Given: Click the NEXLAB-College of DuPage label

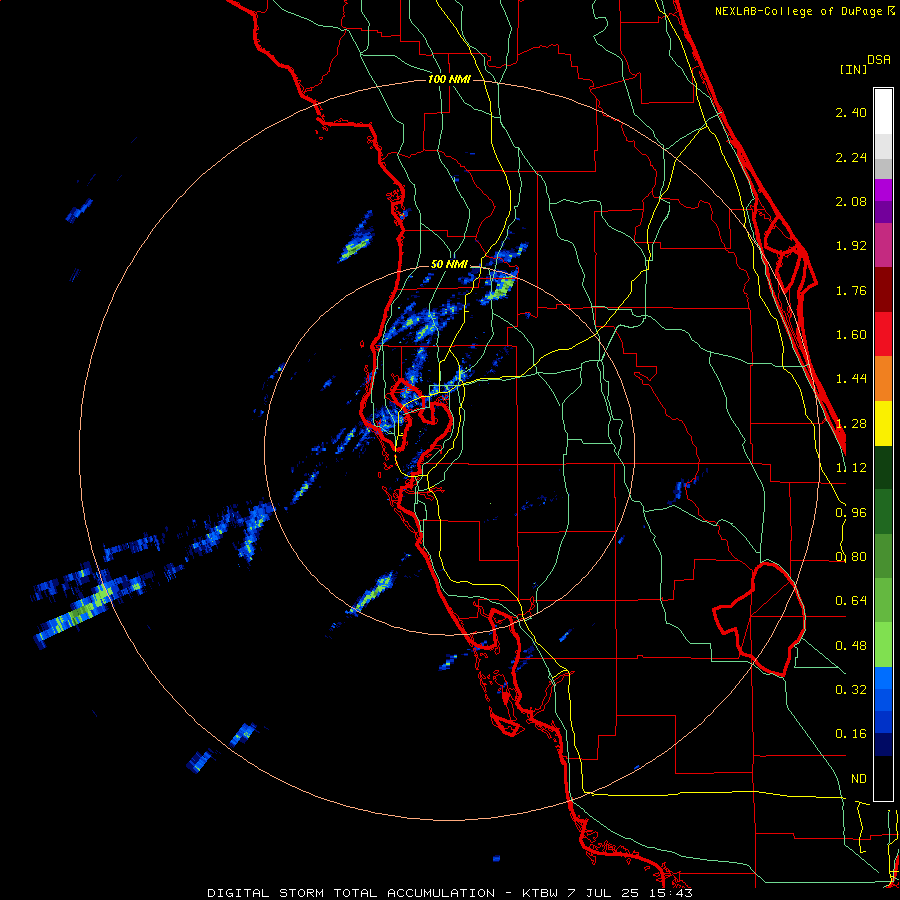Looking at the screenshot, I should [805, 11].
